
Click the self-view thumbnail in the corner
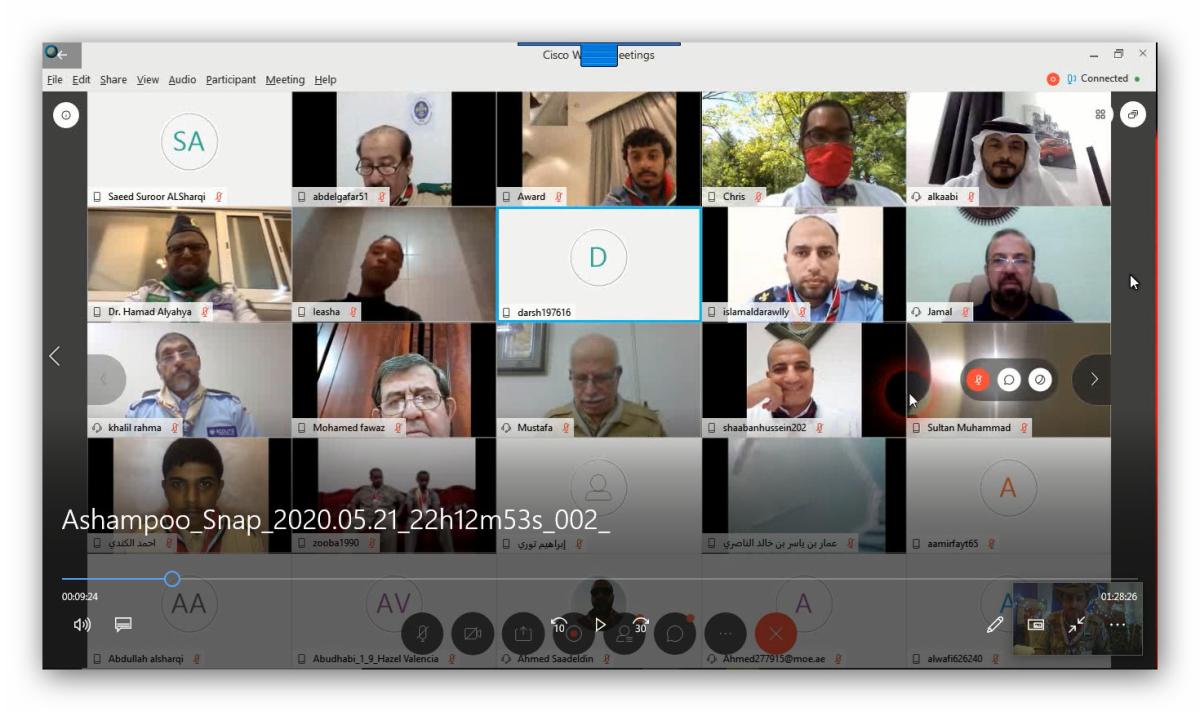(x=1077, y=619)
